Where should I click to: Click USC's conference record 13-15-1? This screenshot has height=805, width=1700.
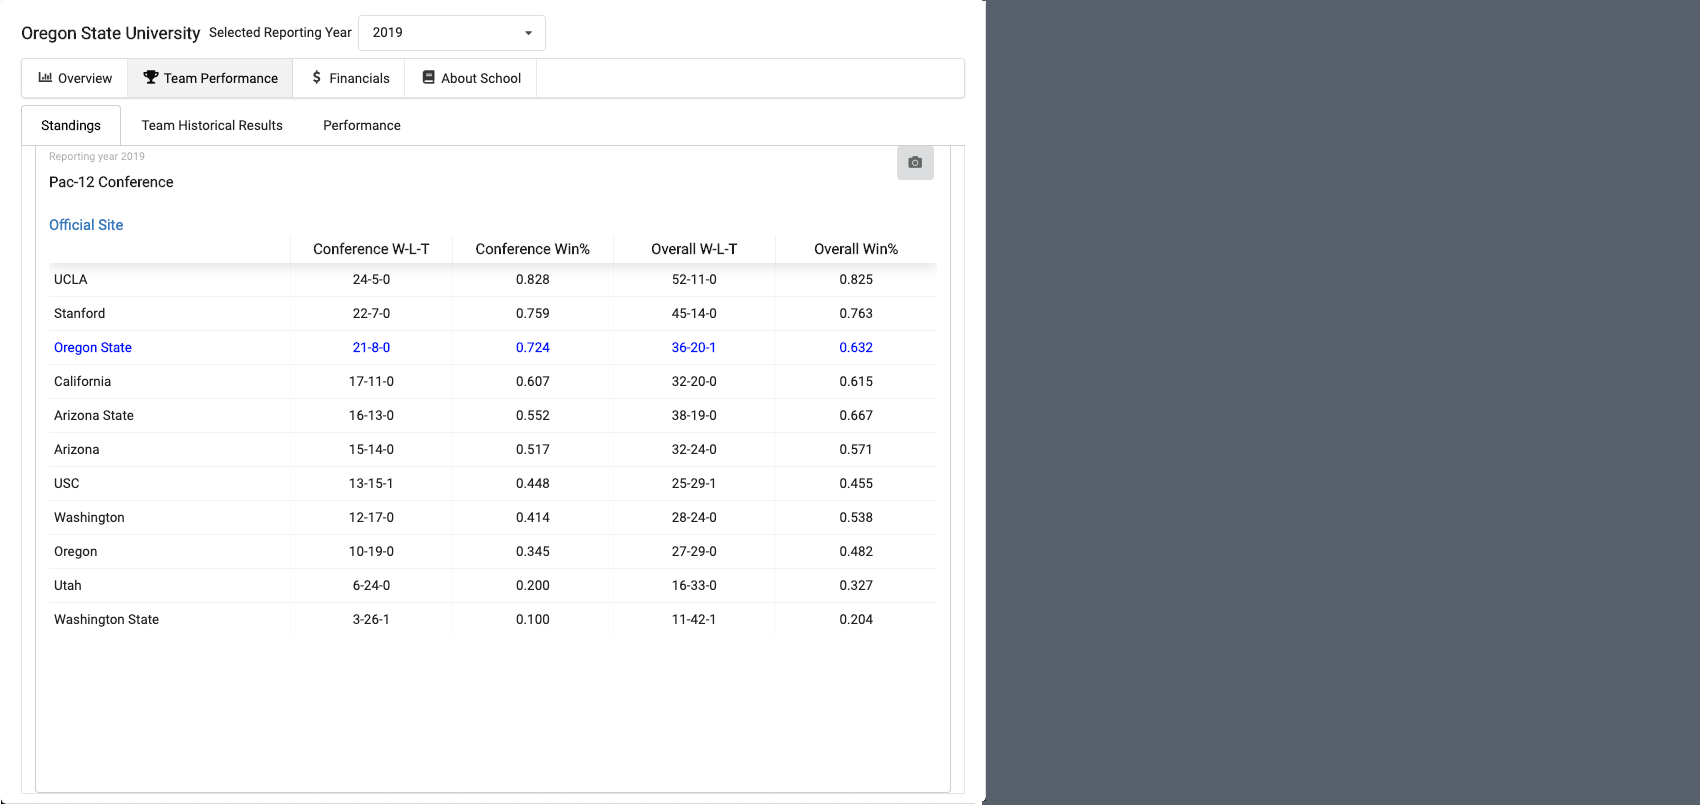click(371, 483)
